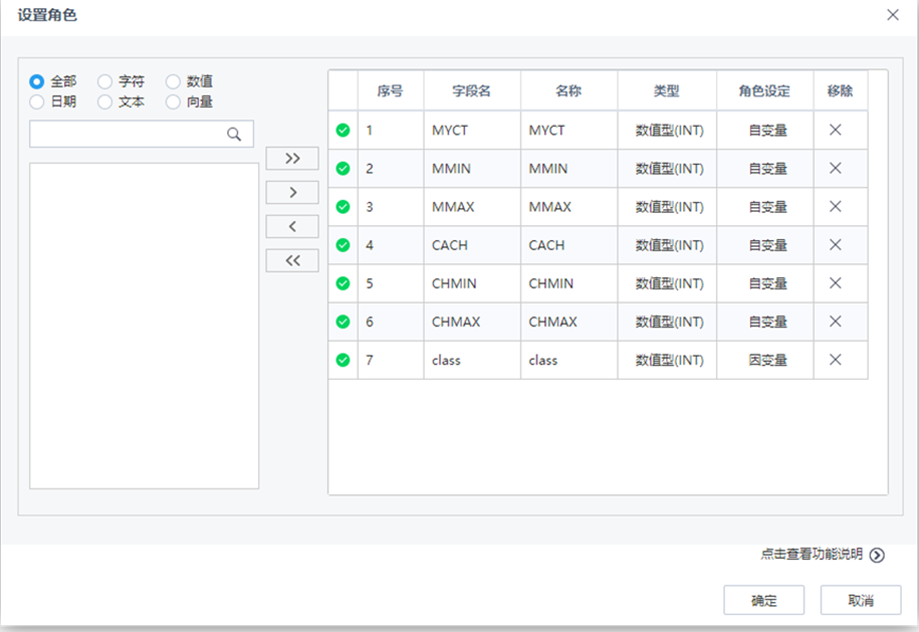The width and height of the screenshot is (919, 632).
Task: Select the 全部 filter radio button
Action: coord(37,81)
